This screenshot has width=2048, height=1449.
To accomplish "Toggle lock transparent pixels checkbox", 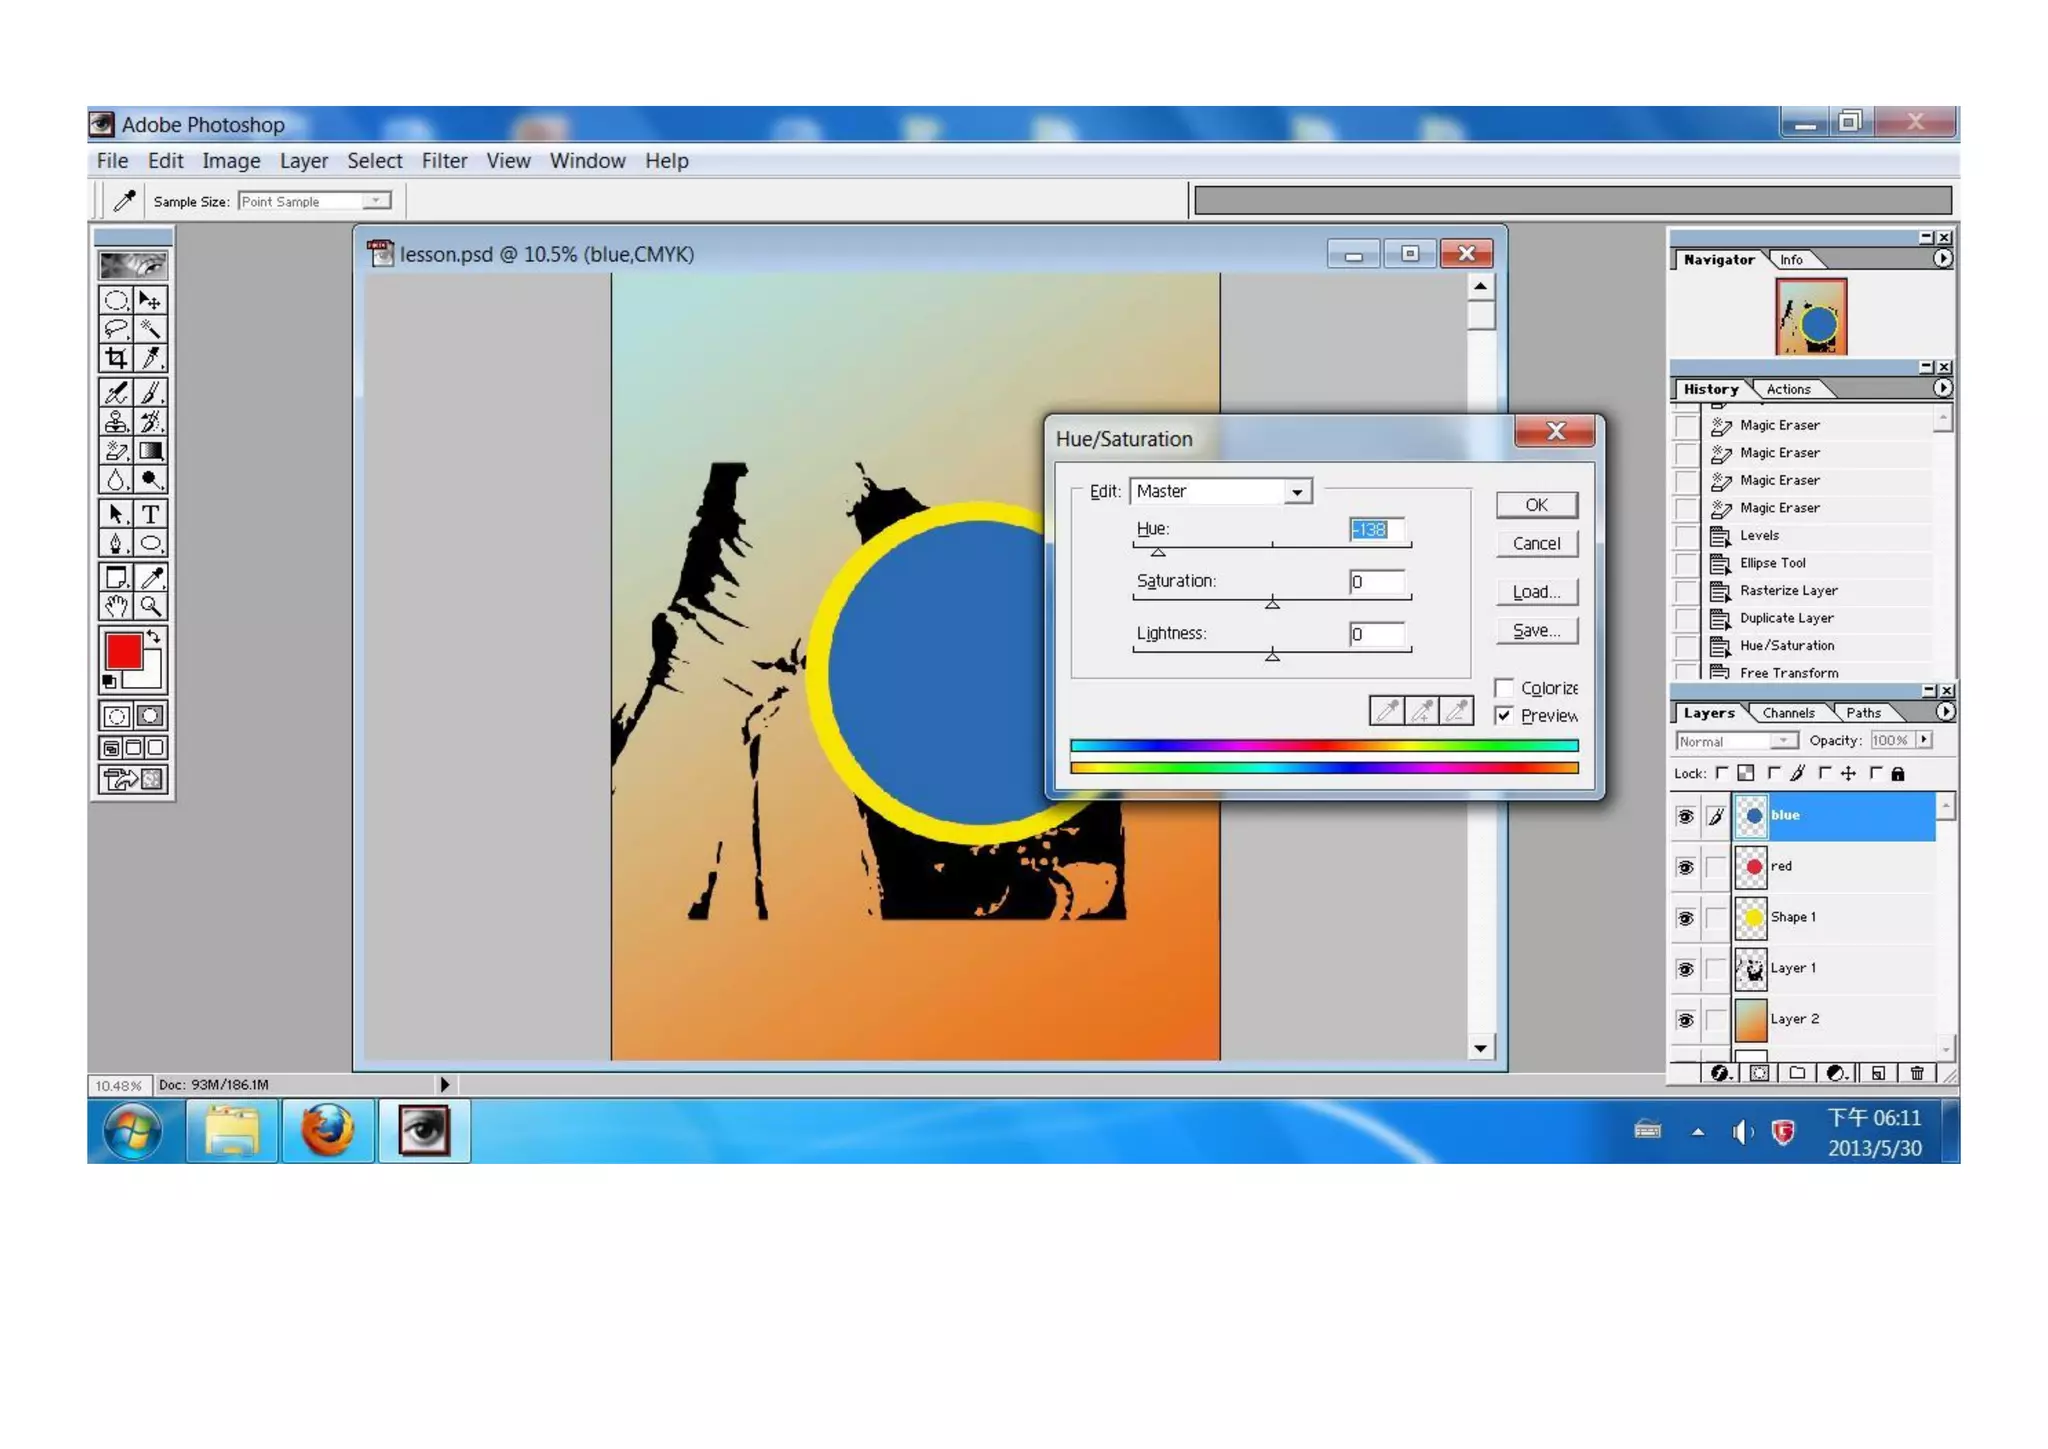I will [x=1722, y=773].
